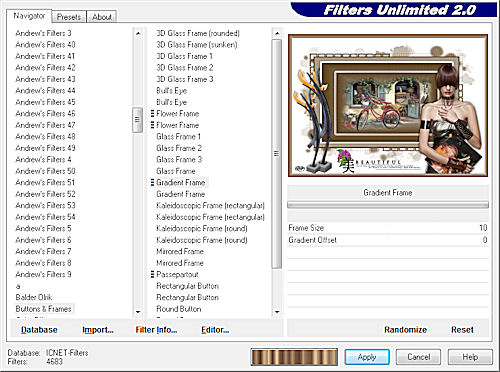The image size is (500, 372).
Task: Cancel the Filters Unlimited dialog
Action: pos(419,357)
